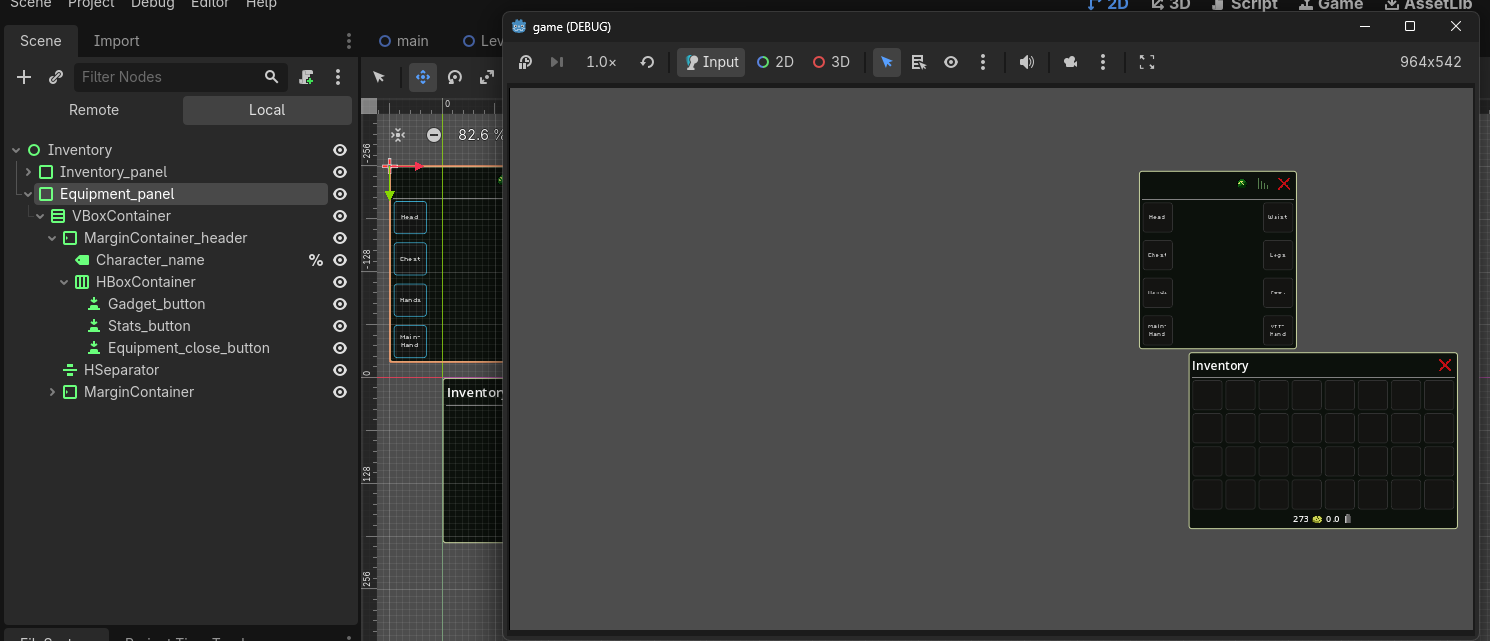
Task: Reset game speed with the circular arrow
Action: pyautogui.click(x=647, y=62)
